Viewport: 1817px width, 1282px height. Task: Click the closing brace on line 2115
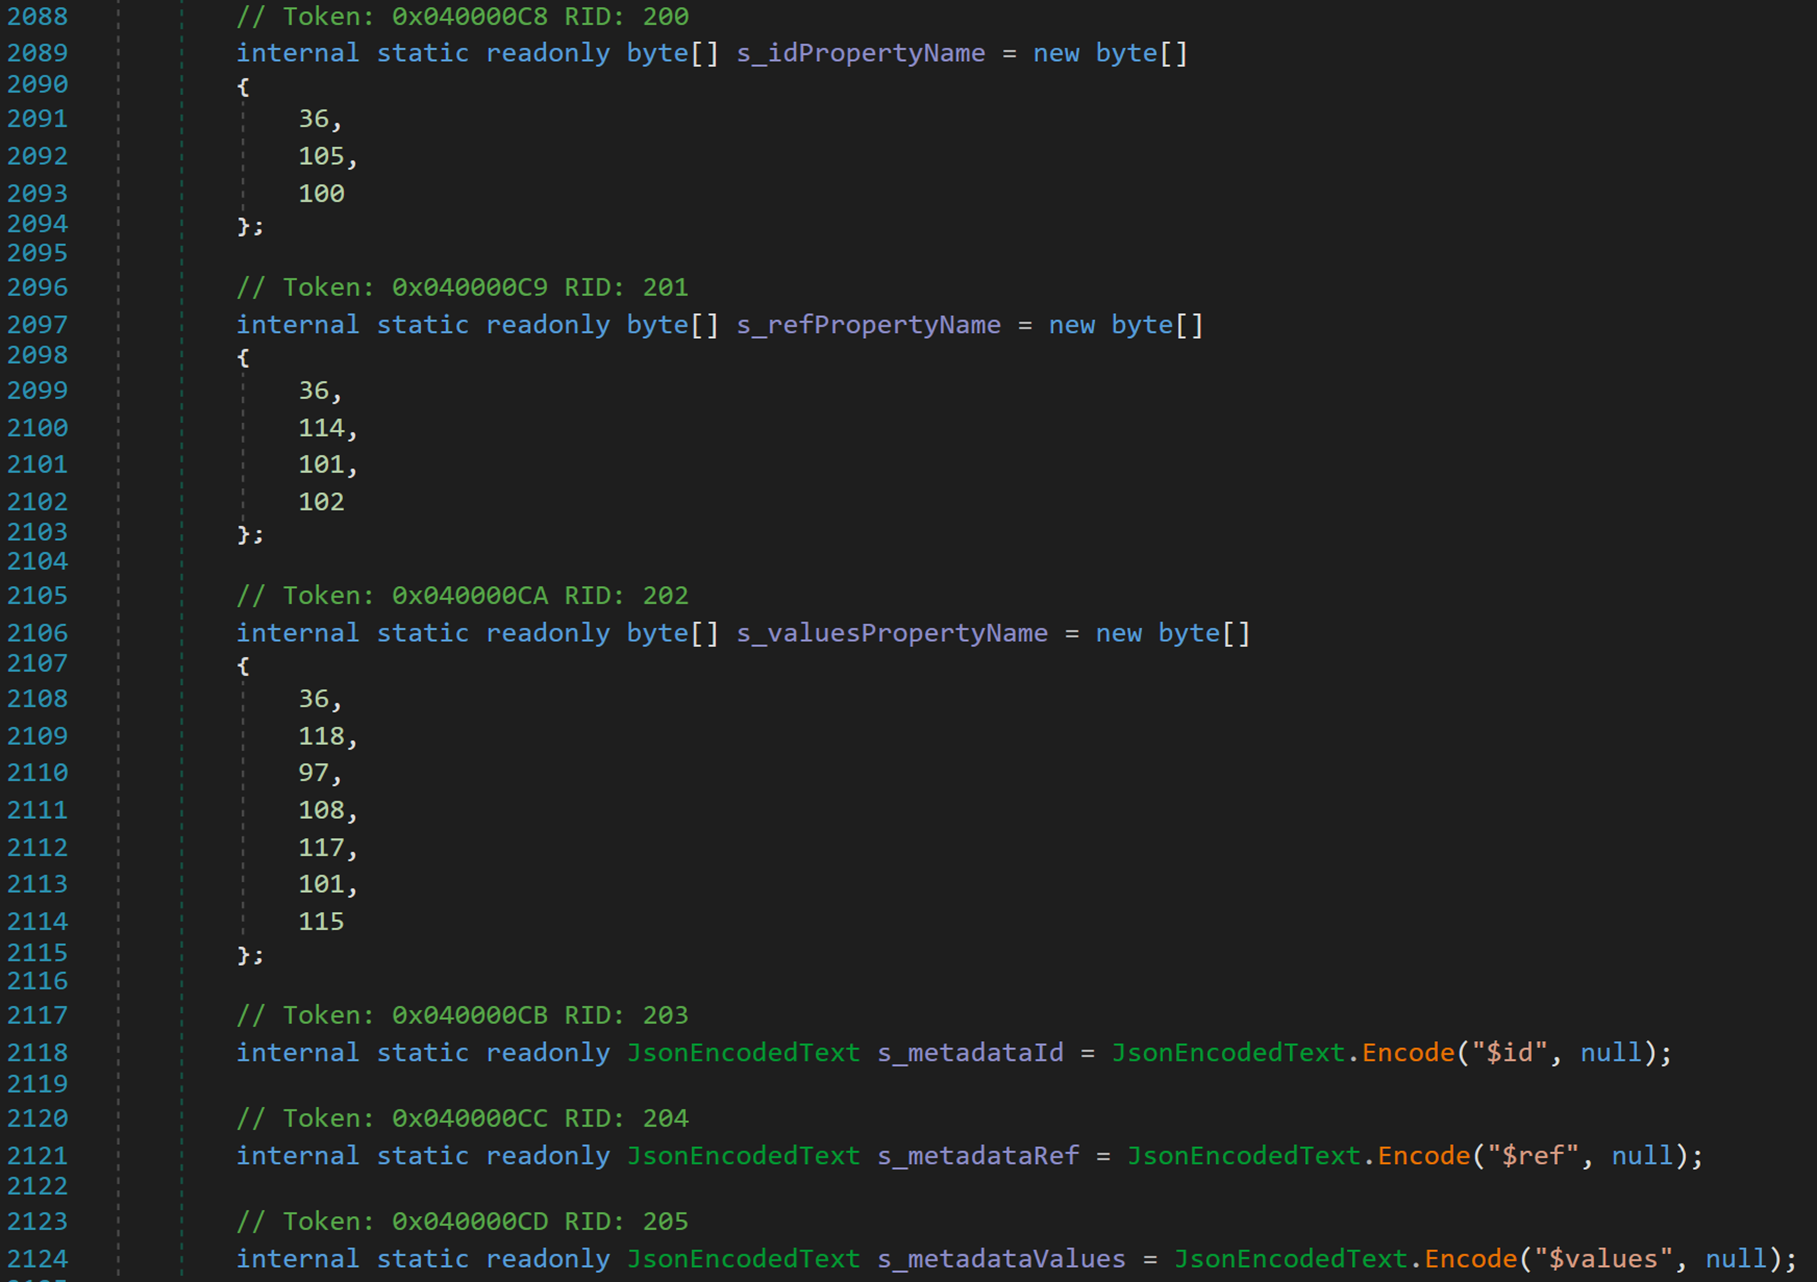243,955
